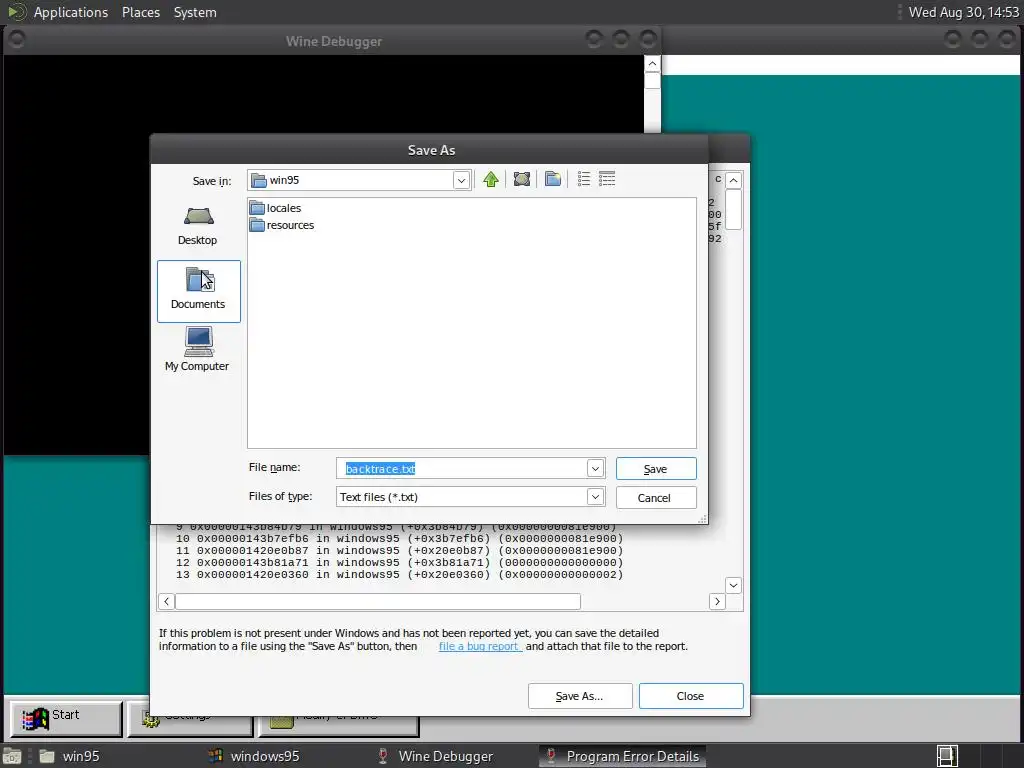
Task: Open the File name dropdown arrow
Action: coord(595,468)
